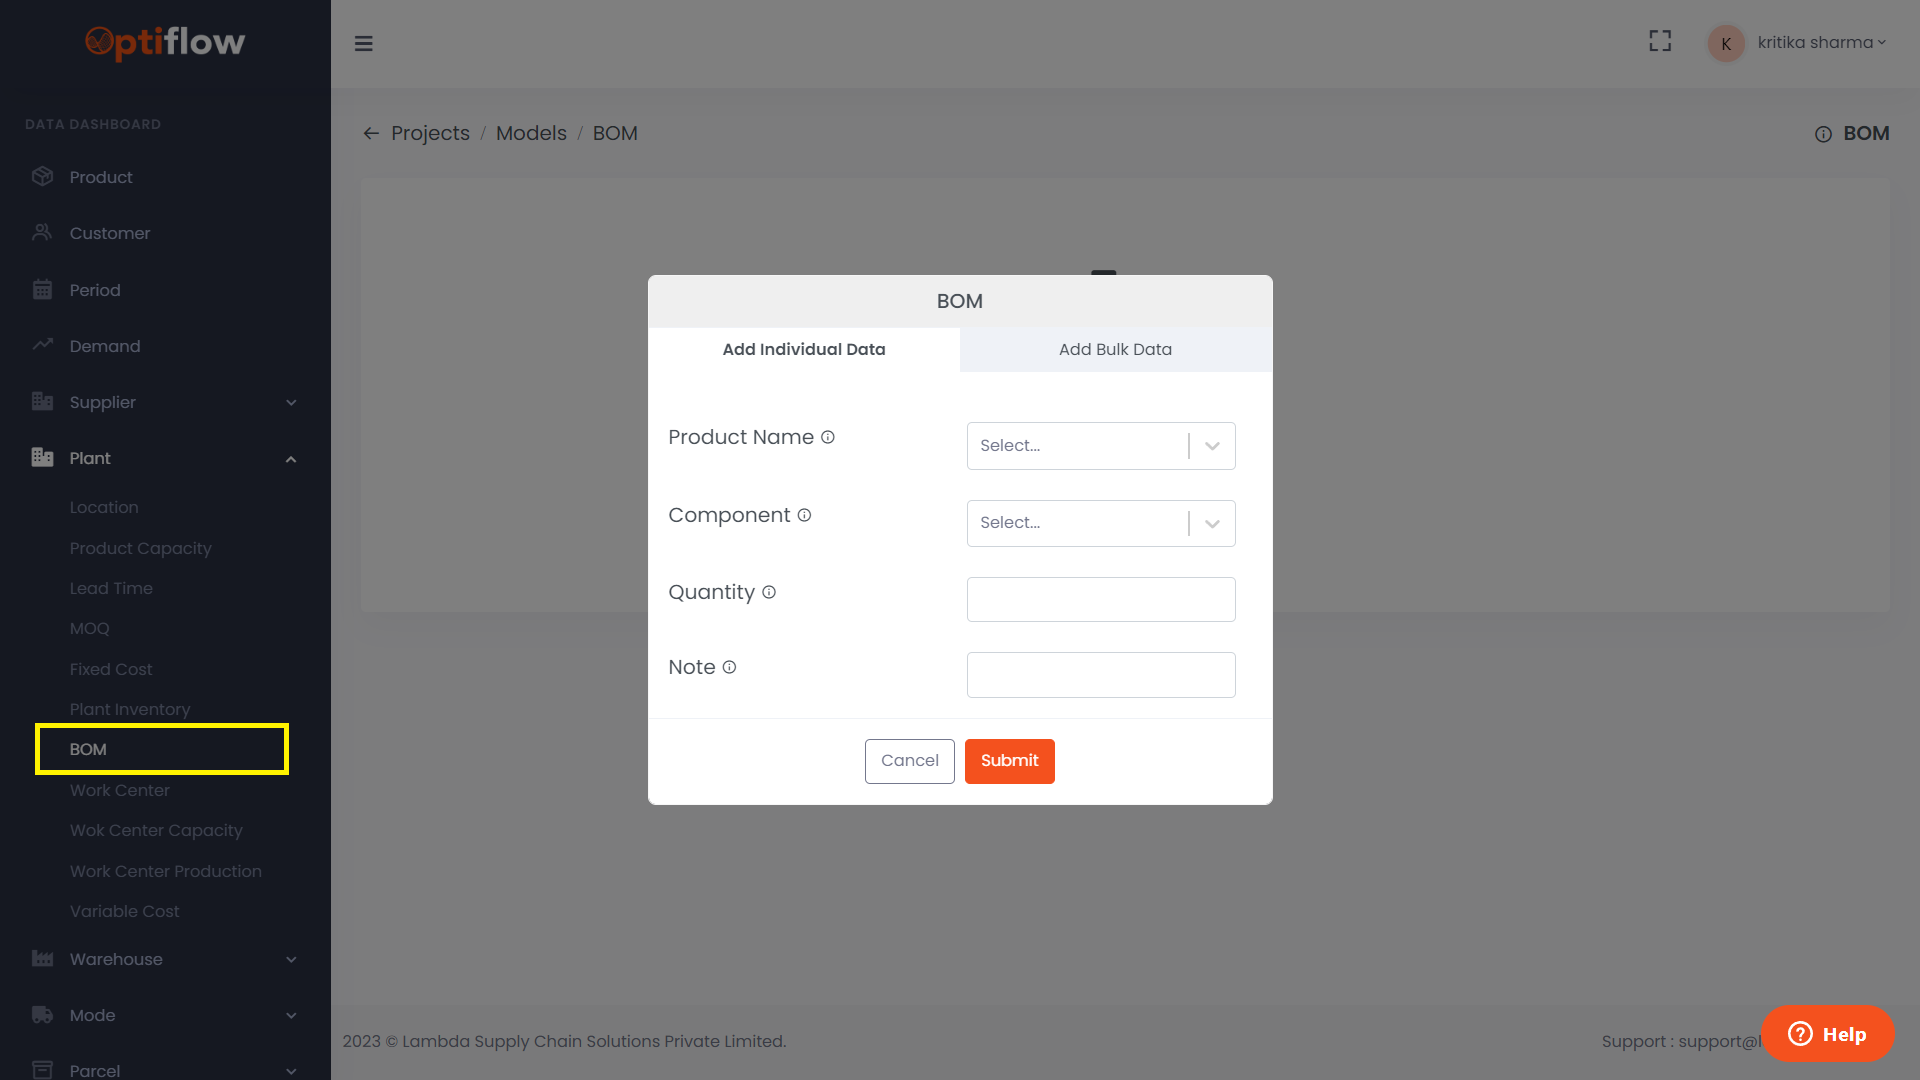This screenshot has height=1080, width=1920.
Task: Click the back arrow beside Projects
Action: 371,133
